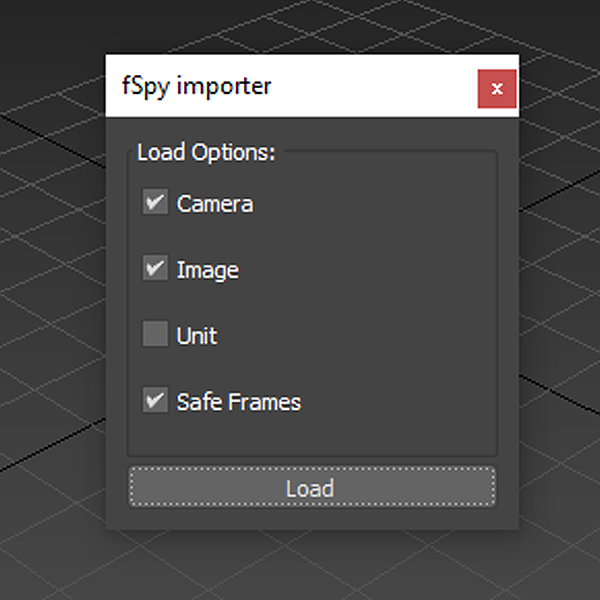This screenshot has width=600, height=600.
Task: Click the 'Unit' text label
Action: coord(197,336)
